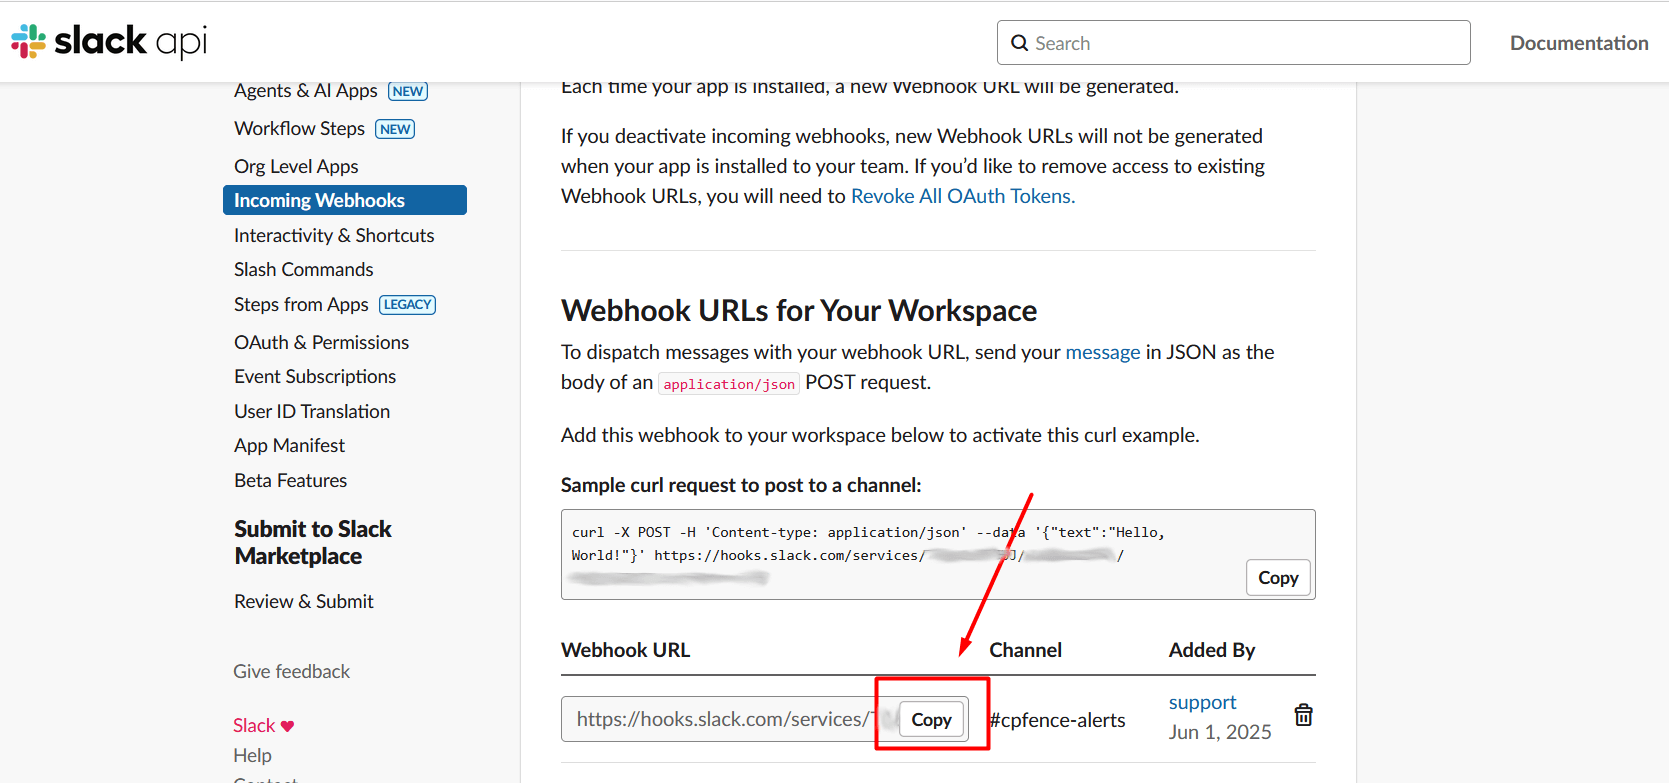Open the Documentation link in header
The height and width of the screenshot is (783, 1669).
pyautogui.click(x=1578, y=43)
